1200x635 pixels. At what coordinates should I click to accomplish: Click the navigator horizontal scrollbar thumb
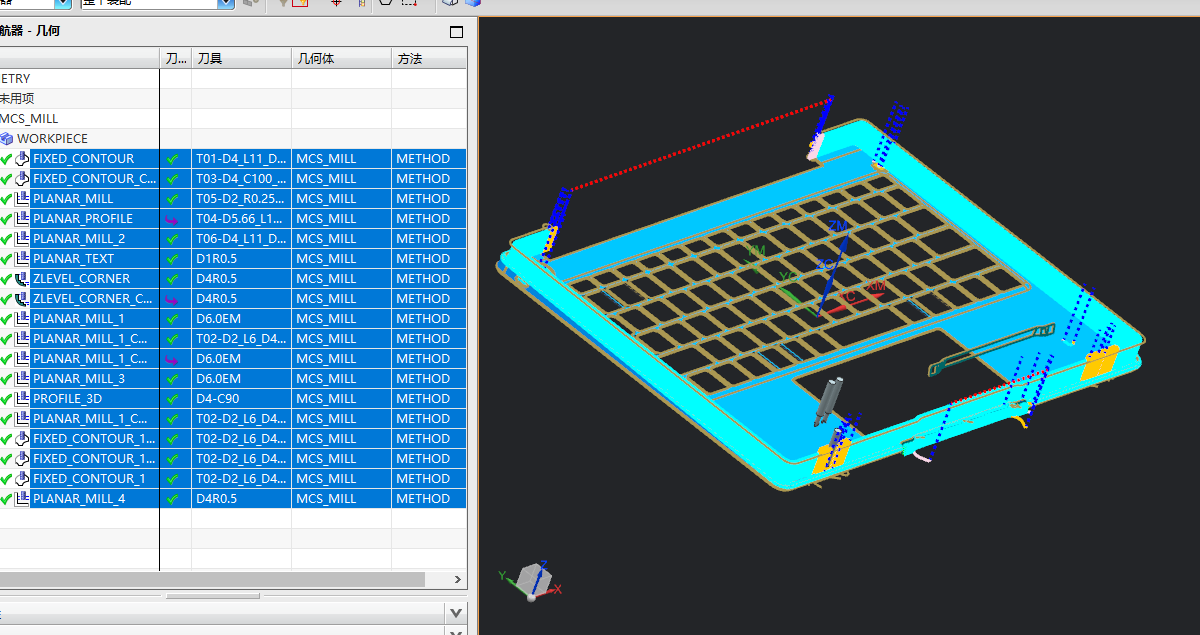tap(212, 579)
